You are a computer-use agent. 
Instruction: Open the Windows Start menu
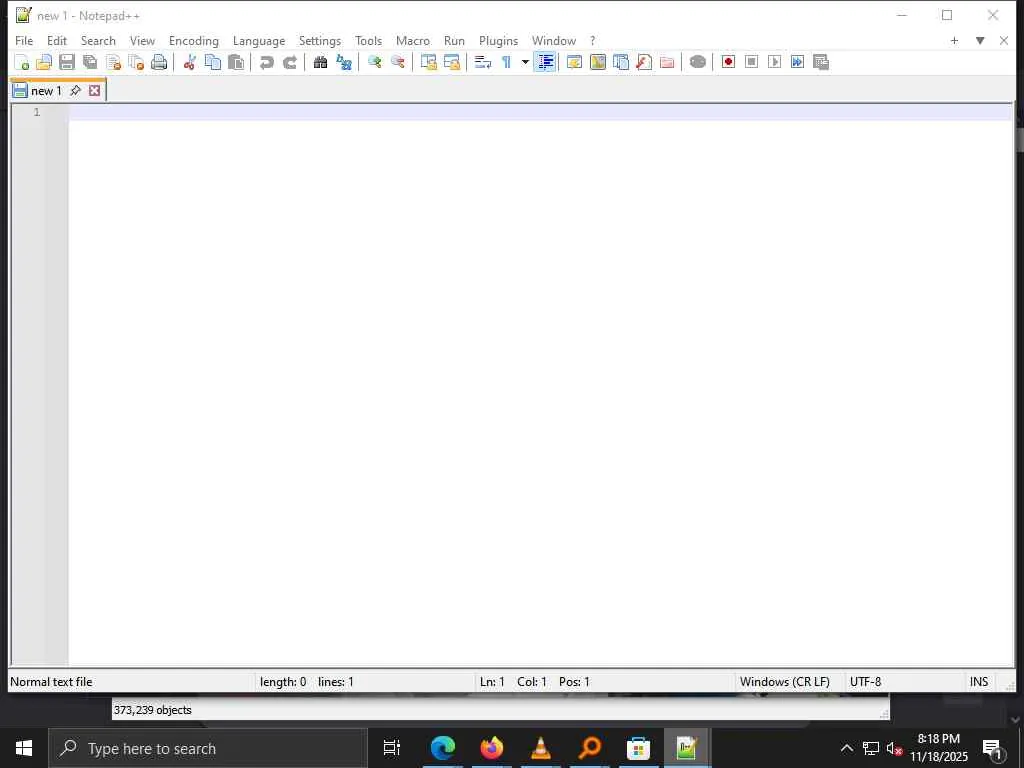tap(24, 748)
